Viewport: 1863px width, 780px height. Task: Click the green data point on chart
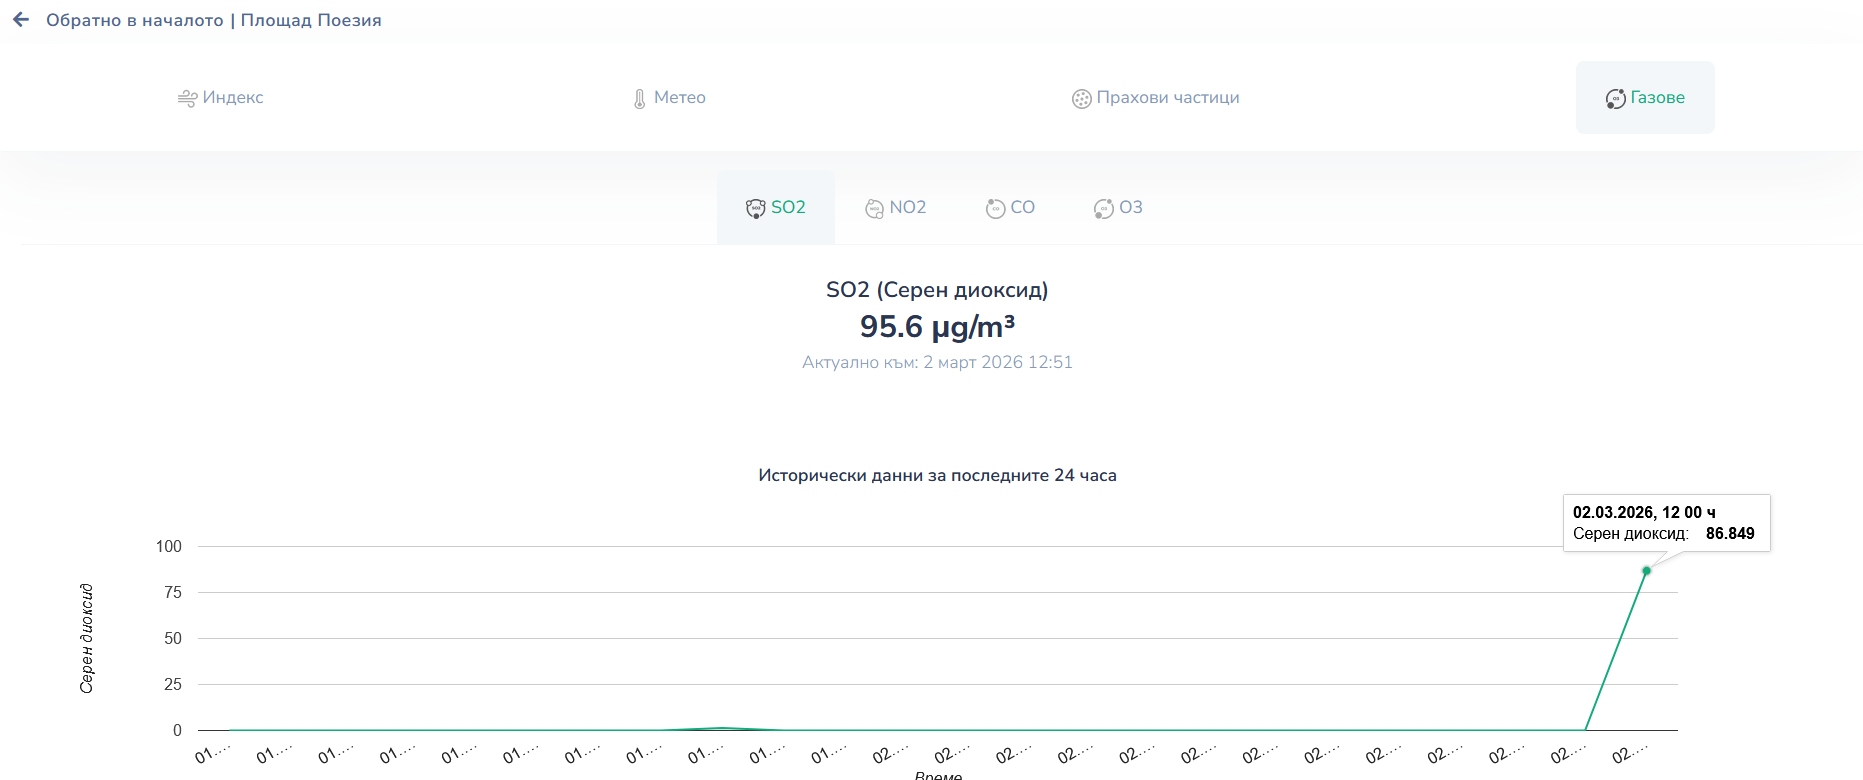pos(1646,571)
